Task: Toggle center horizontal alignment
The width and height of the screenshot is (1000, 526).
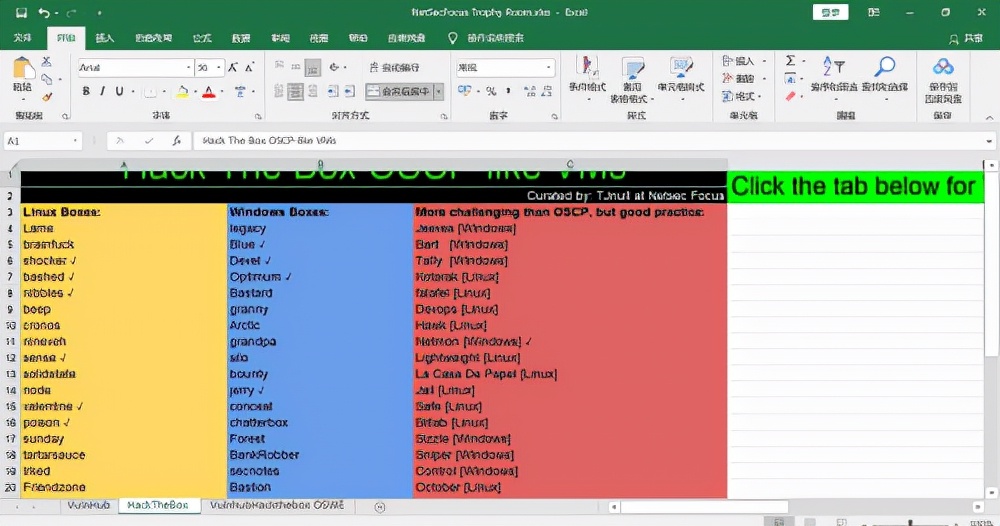Action: click(x=295, y=92)
